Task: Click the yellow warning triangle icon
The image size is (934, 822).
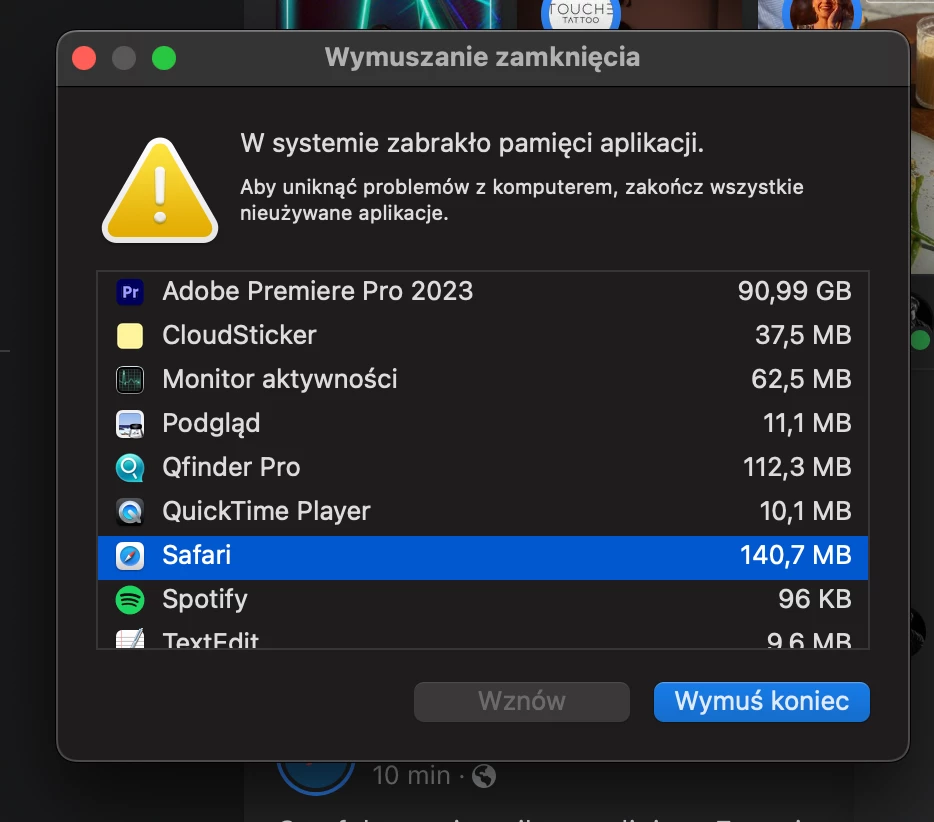Action: click(x=160, y=191)
